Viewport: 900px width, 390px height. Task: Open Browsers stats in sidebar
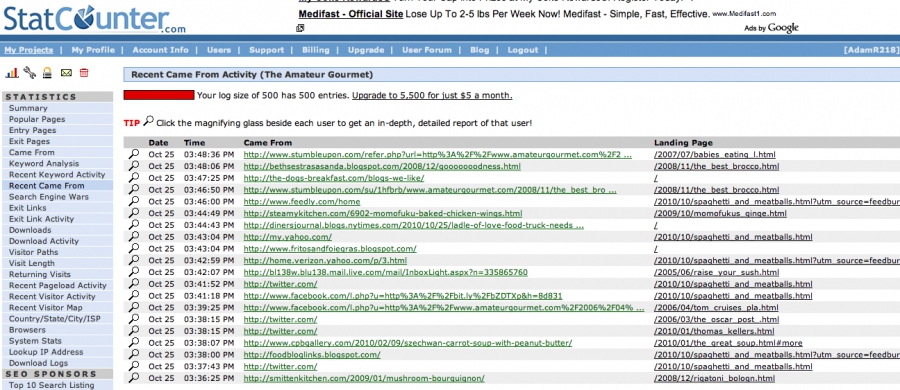[27, 329]
